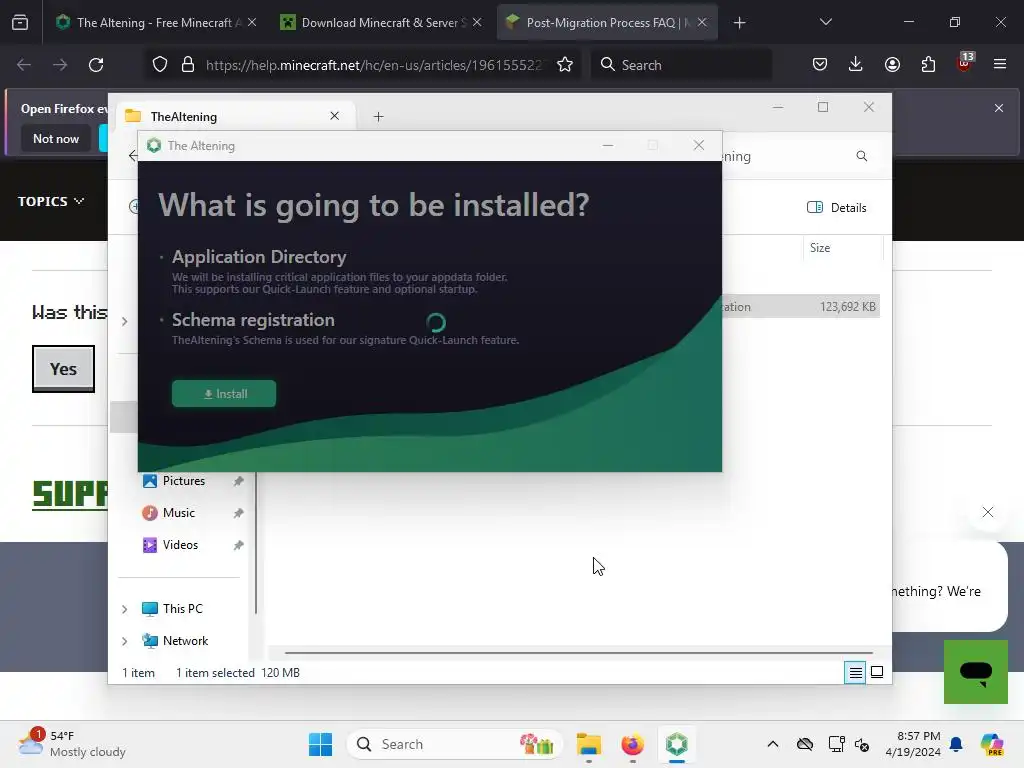Open the Copilot preview taskbar icon

click(x=991, y=744)
